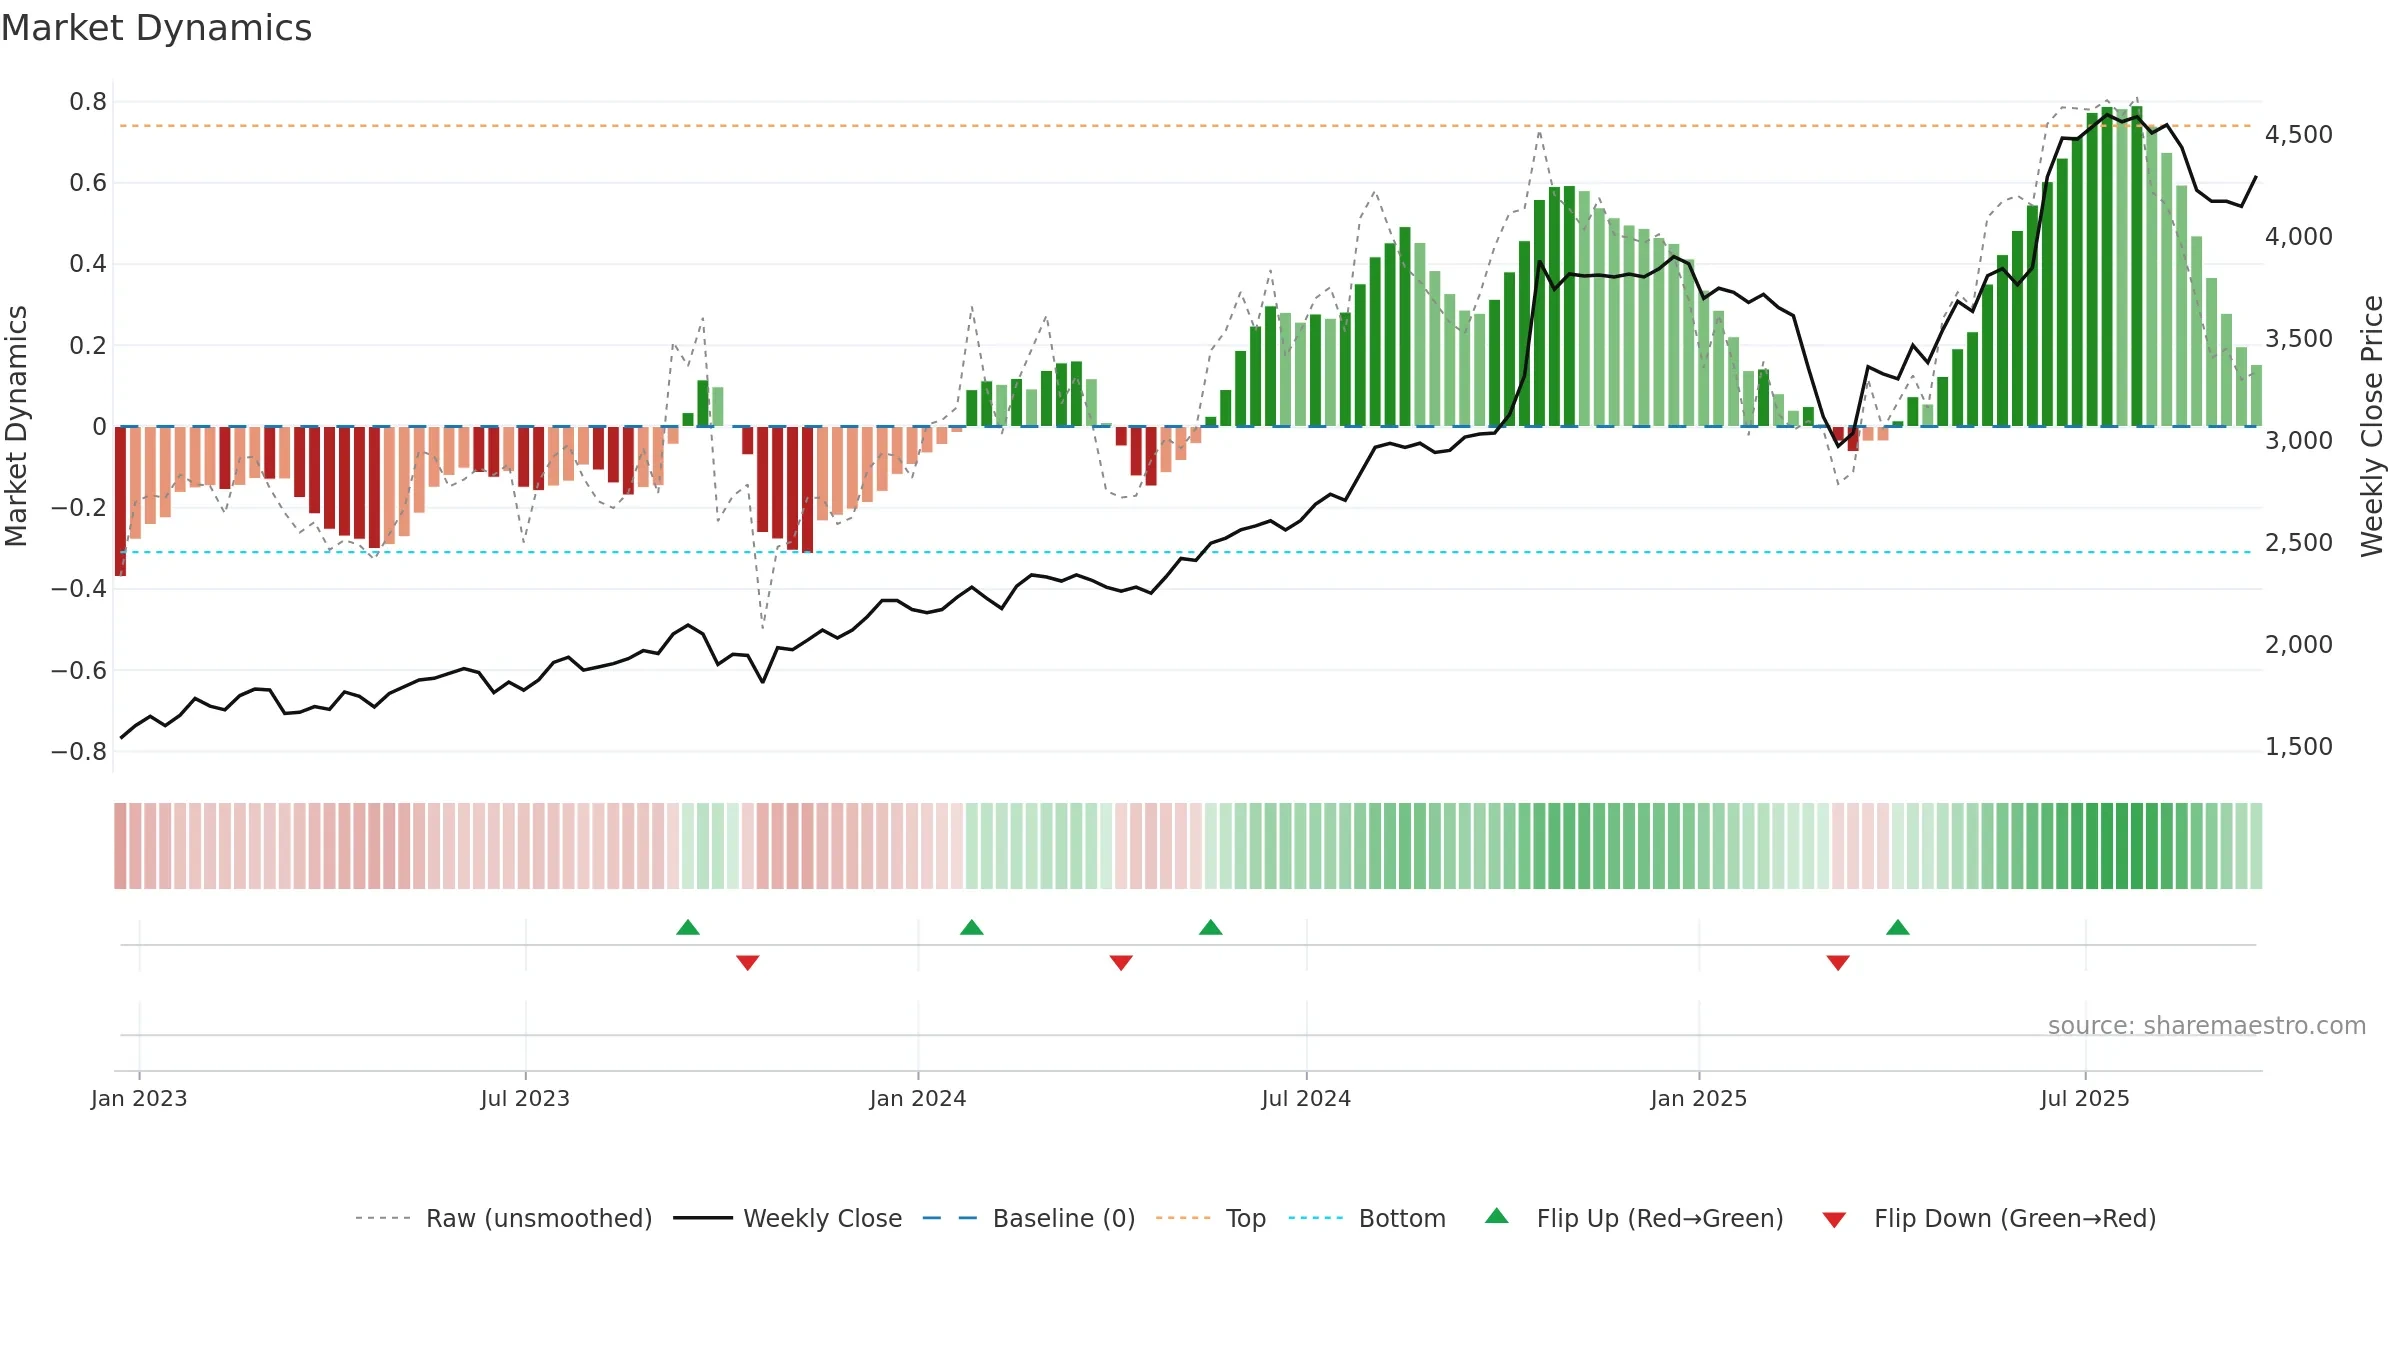Click the 4,500 right axis price label
The image size is (2400, 1350).
(x=2298, y=135)
